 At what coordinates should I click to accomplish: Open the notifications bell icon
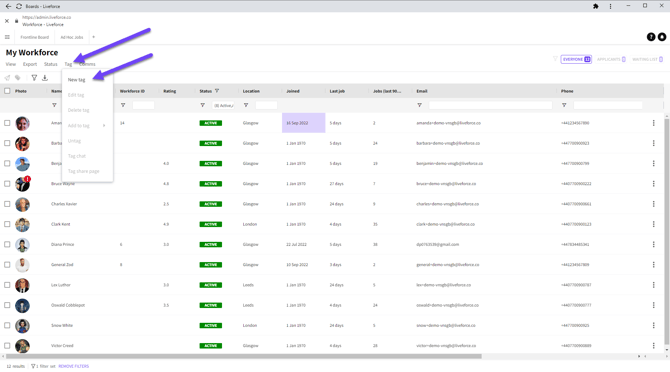coord(662,37)
